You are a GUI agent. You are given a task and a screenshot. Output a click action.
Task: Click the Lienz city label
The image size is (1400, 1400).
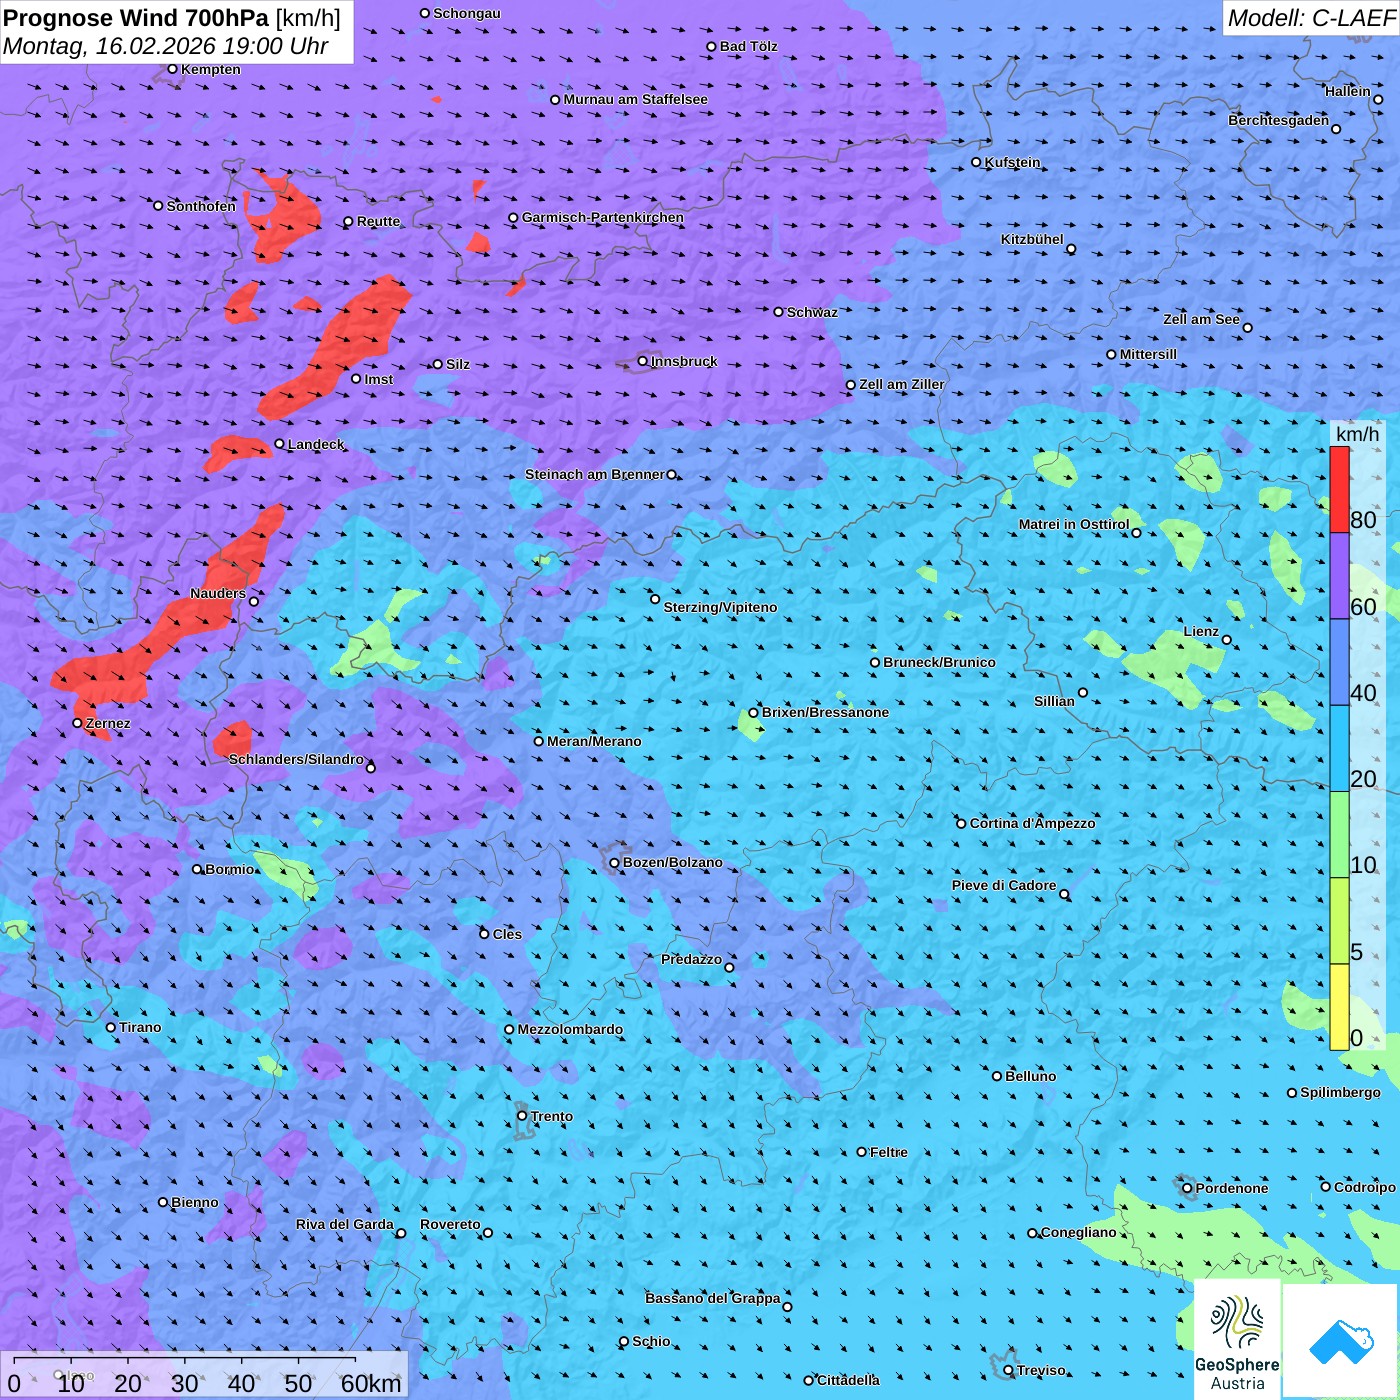coord(1201,631)
